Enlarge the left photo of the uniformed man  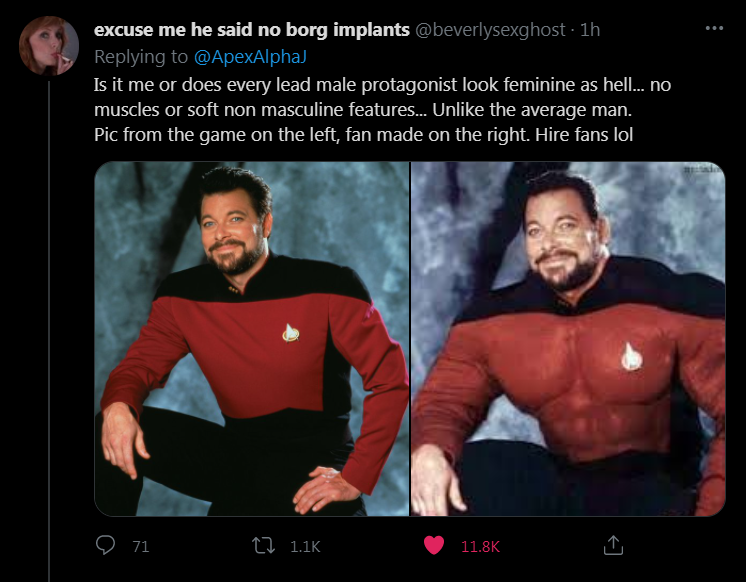click(x=252, y=339)
